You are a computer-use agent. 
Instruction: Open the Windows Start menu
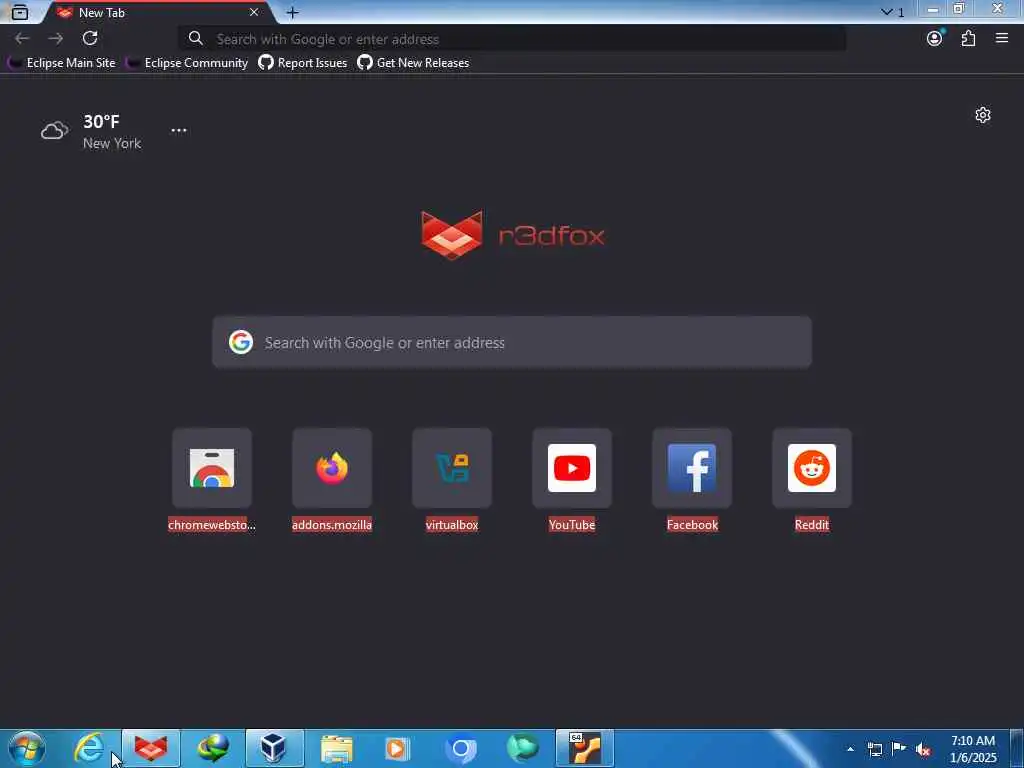(x=27, y=748)
